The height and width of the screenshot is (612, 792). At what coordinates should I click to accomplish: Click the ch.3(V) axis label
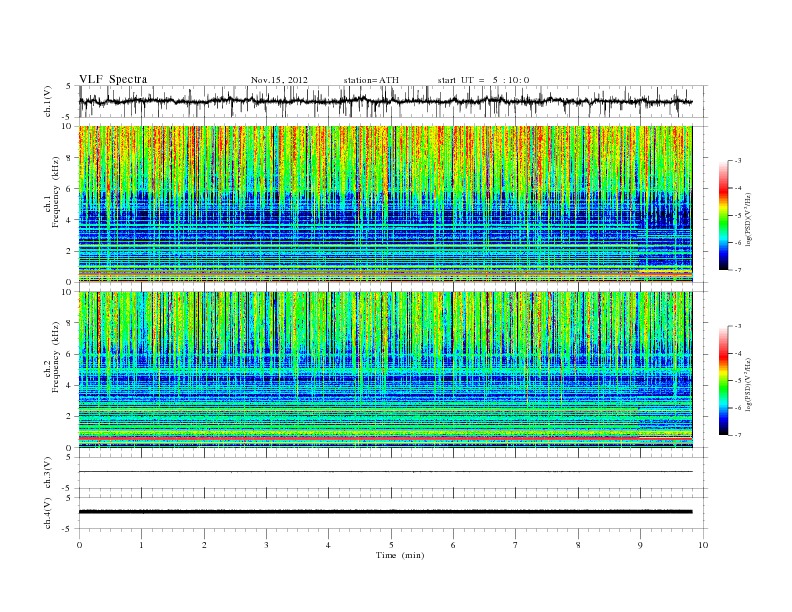pyautogui.click(x=48, y=473)
